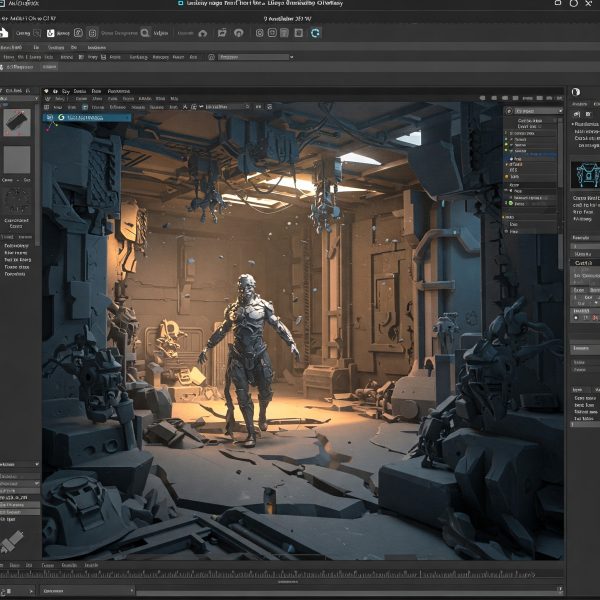
Task: Click the circular dial in the left panel
Action: point(16,199)
